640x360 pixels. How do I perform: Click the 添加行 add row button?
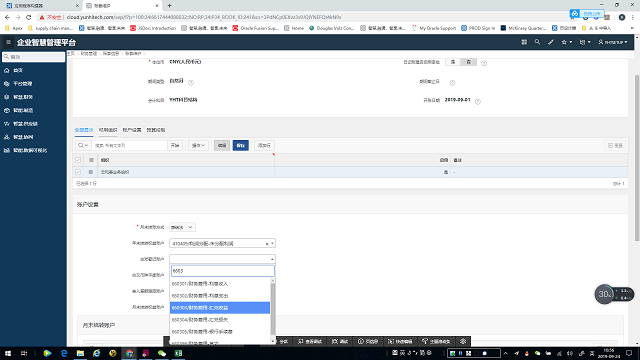click(x=264, y=145)
